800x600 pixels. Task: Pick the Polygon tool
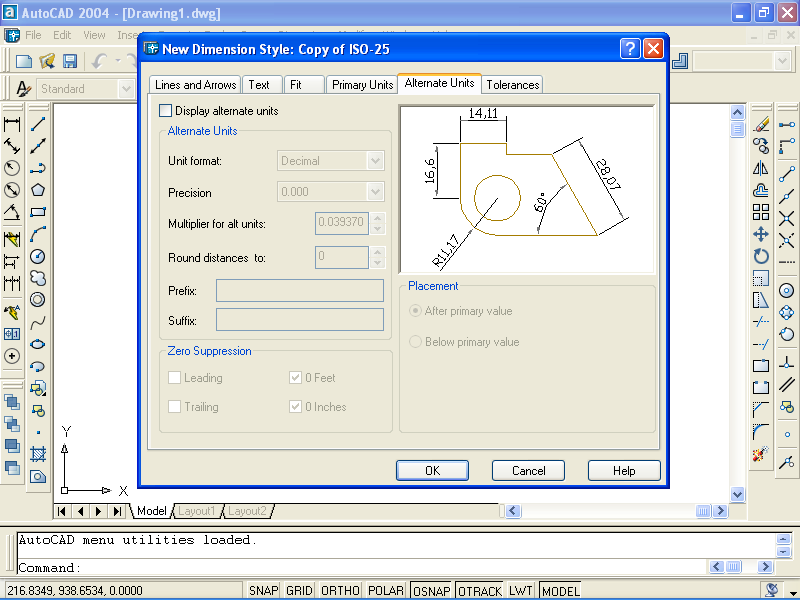[x=38, y=190]
